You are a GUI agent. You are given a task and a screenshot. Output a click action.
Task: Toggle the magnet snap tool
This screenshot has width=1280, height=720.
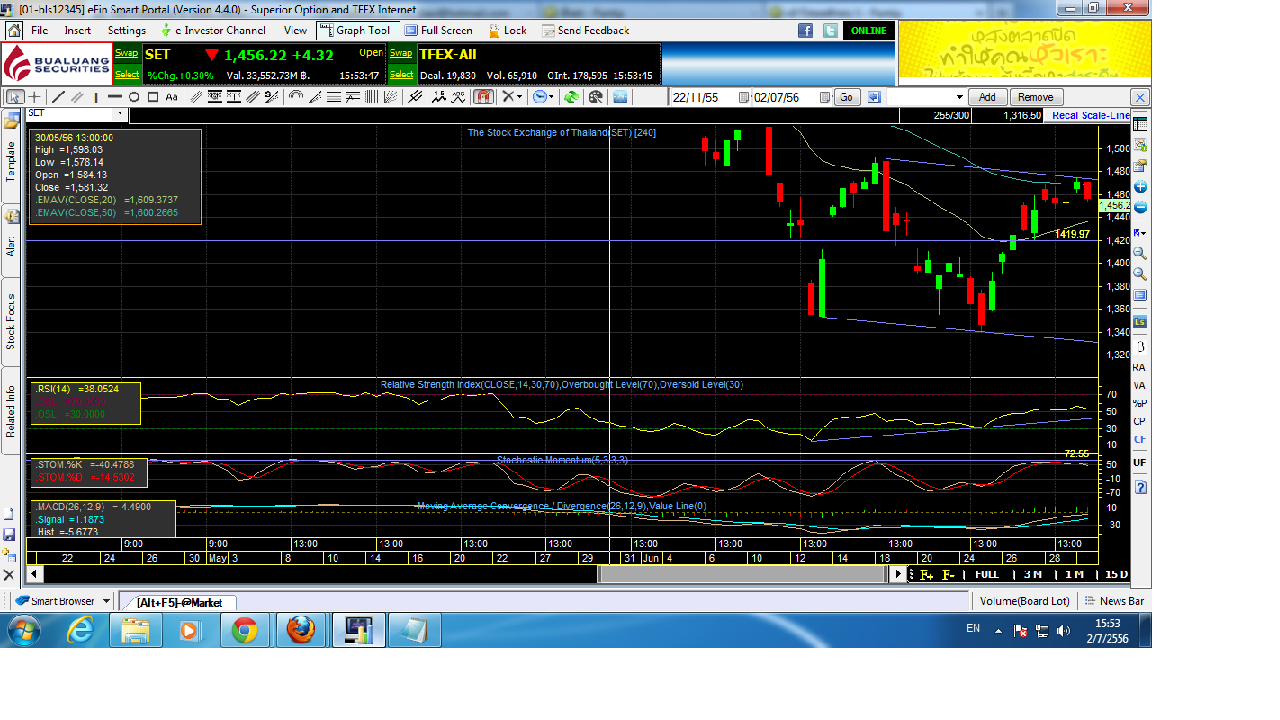(484, 97)
